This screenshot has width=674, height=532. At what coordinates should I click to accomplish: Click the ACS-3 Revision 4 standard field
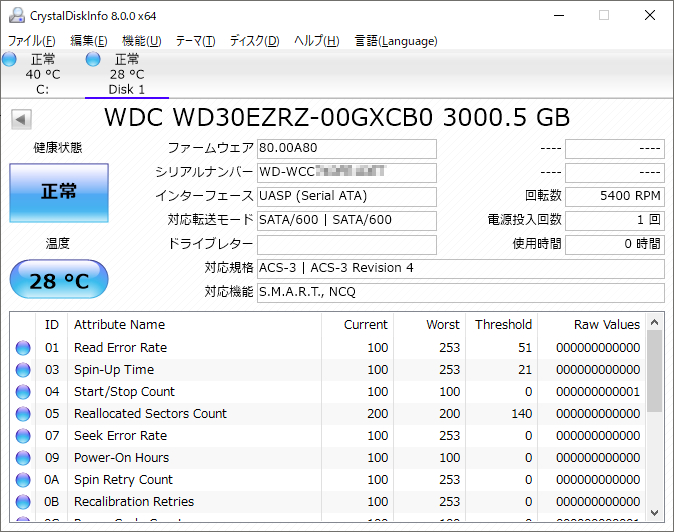pyautogui.click(x=461, y=269)
